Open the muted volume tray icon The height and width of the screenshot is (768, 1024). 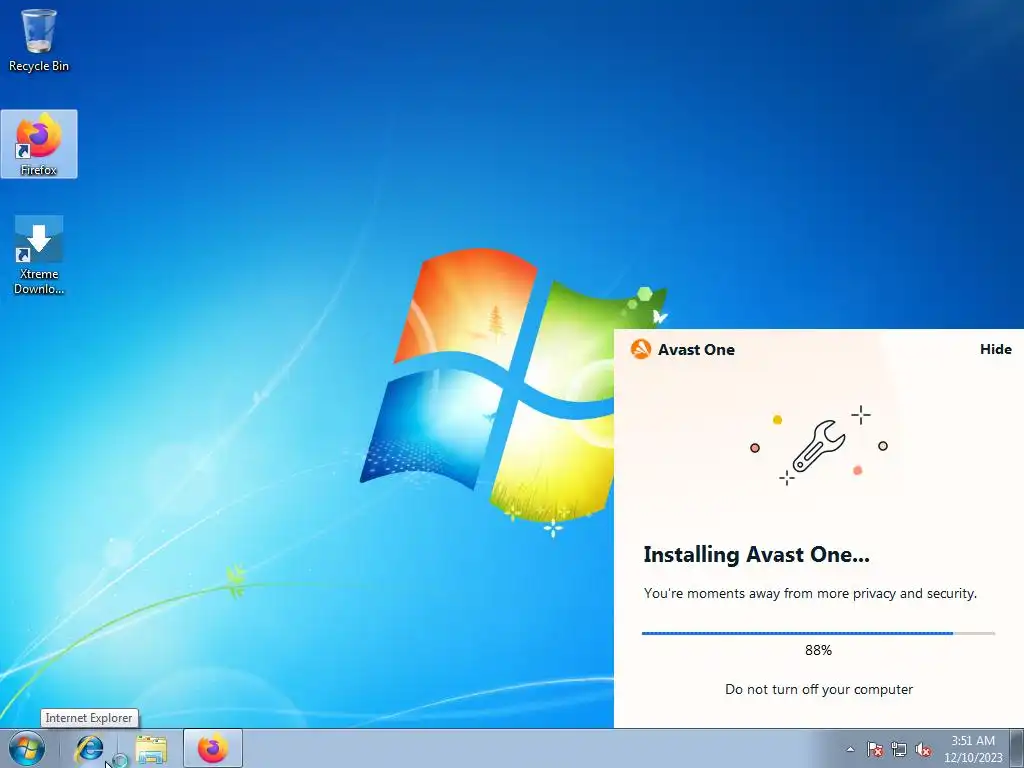click(x=923, y=749)
